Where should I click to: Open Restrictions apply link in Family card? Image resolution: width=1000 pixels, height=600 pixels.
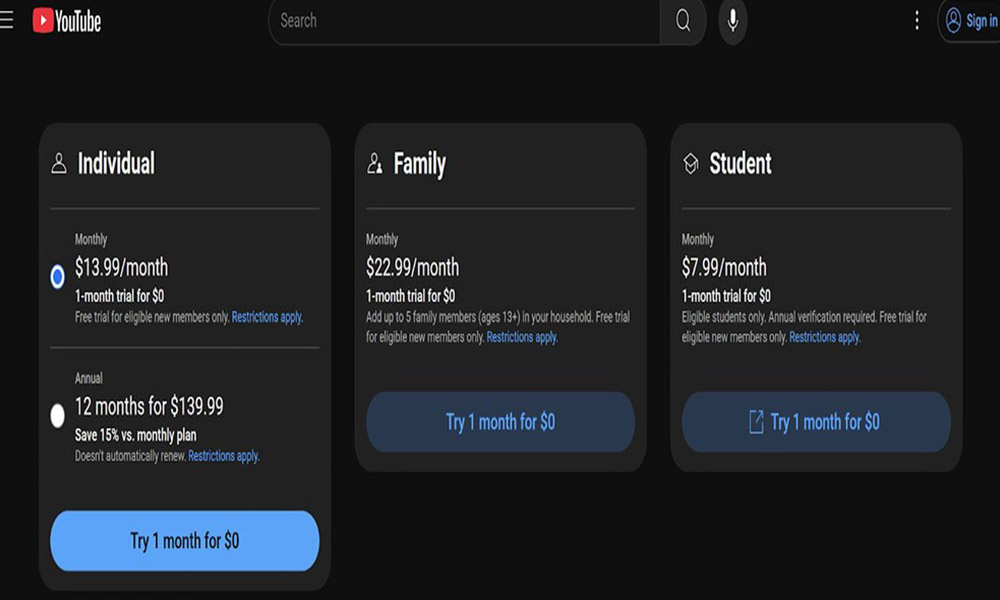(522, 337)
